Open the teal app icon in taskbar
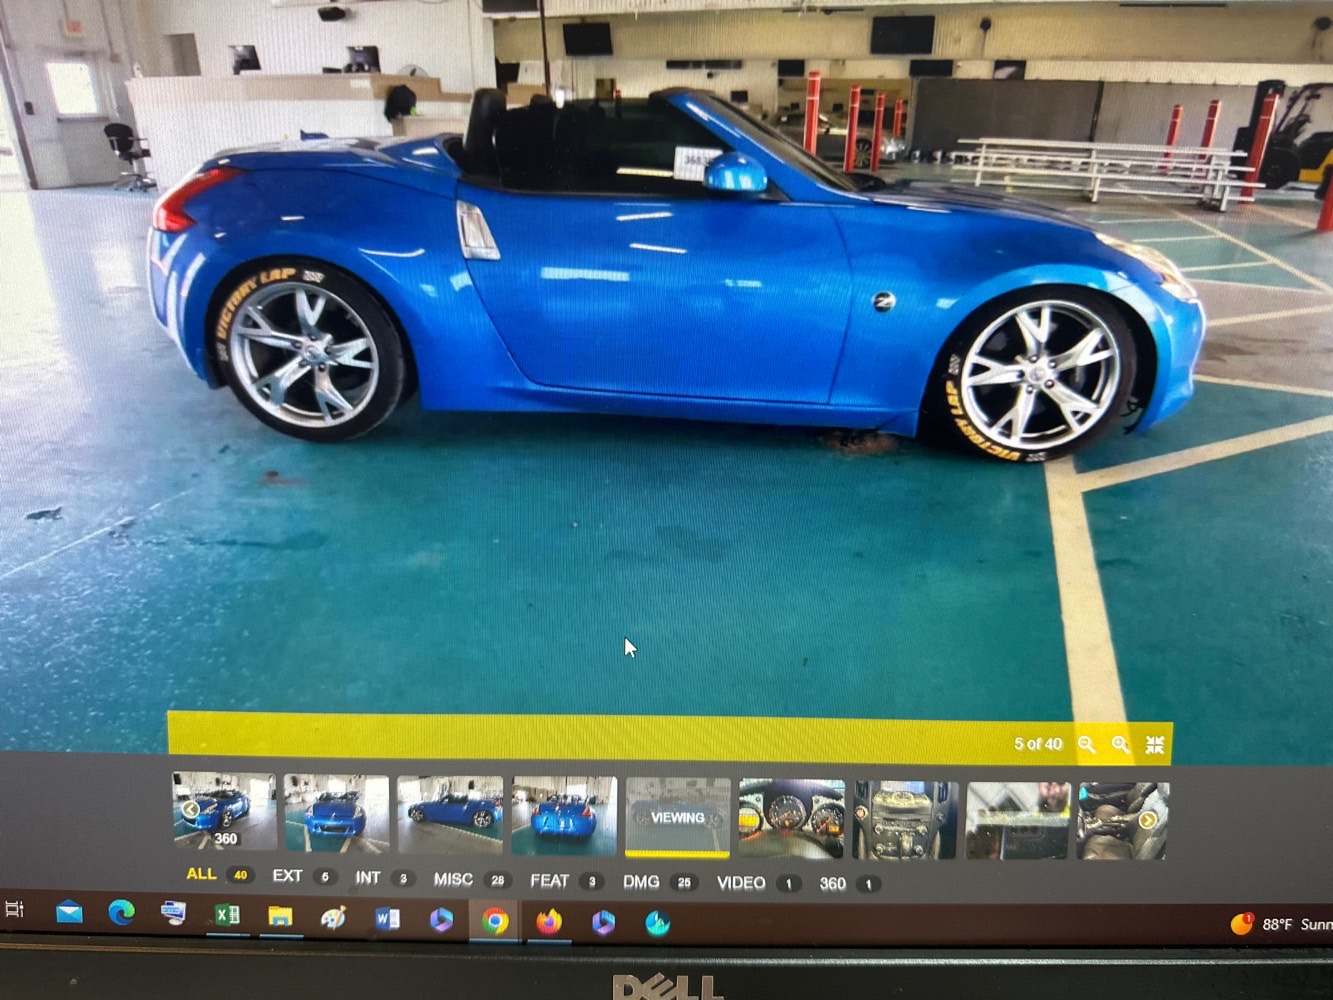 (x=657, y=923)
